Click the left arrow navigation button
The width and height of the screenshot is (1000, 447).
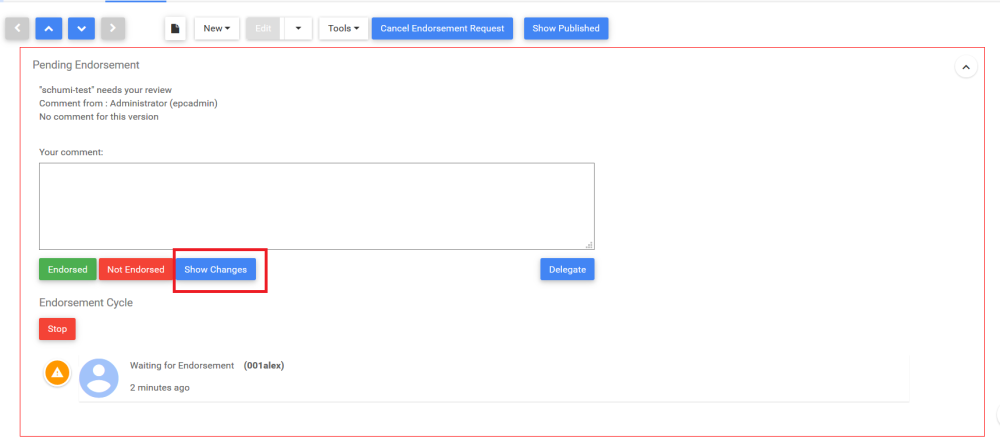pos(18,28)
